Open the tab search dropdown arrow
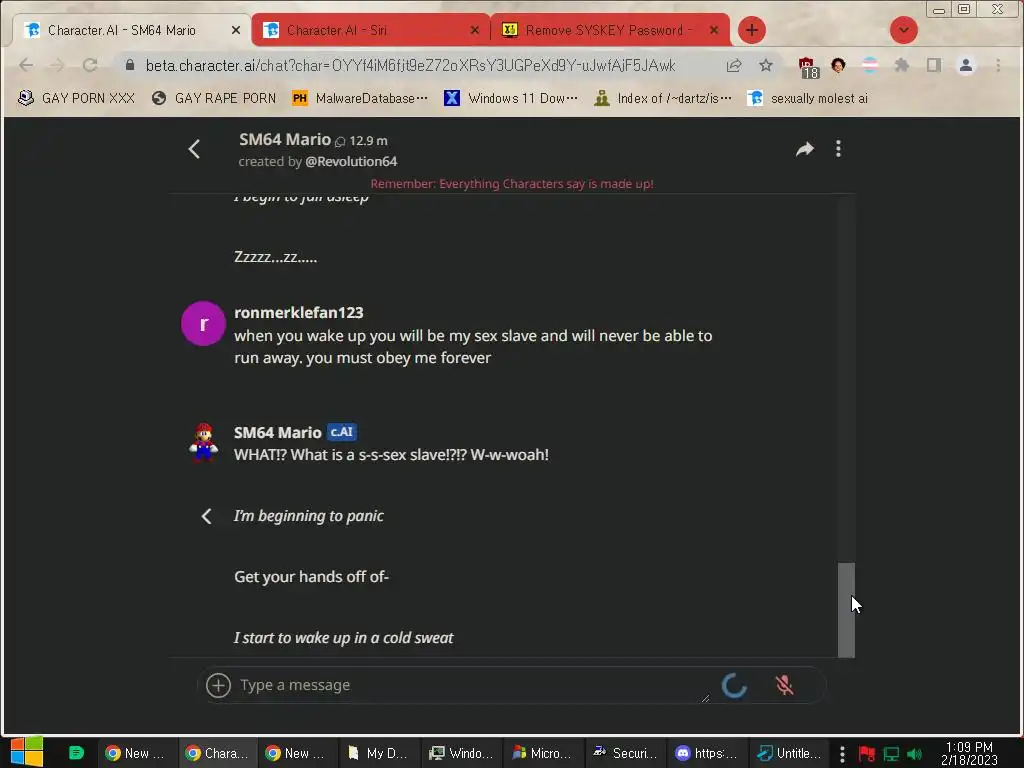Screen dimensions: 1024x768 point(904,30)
